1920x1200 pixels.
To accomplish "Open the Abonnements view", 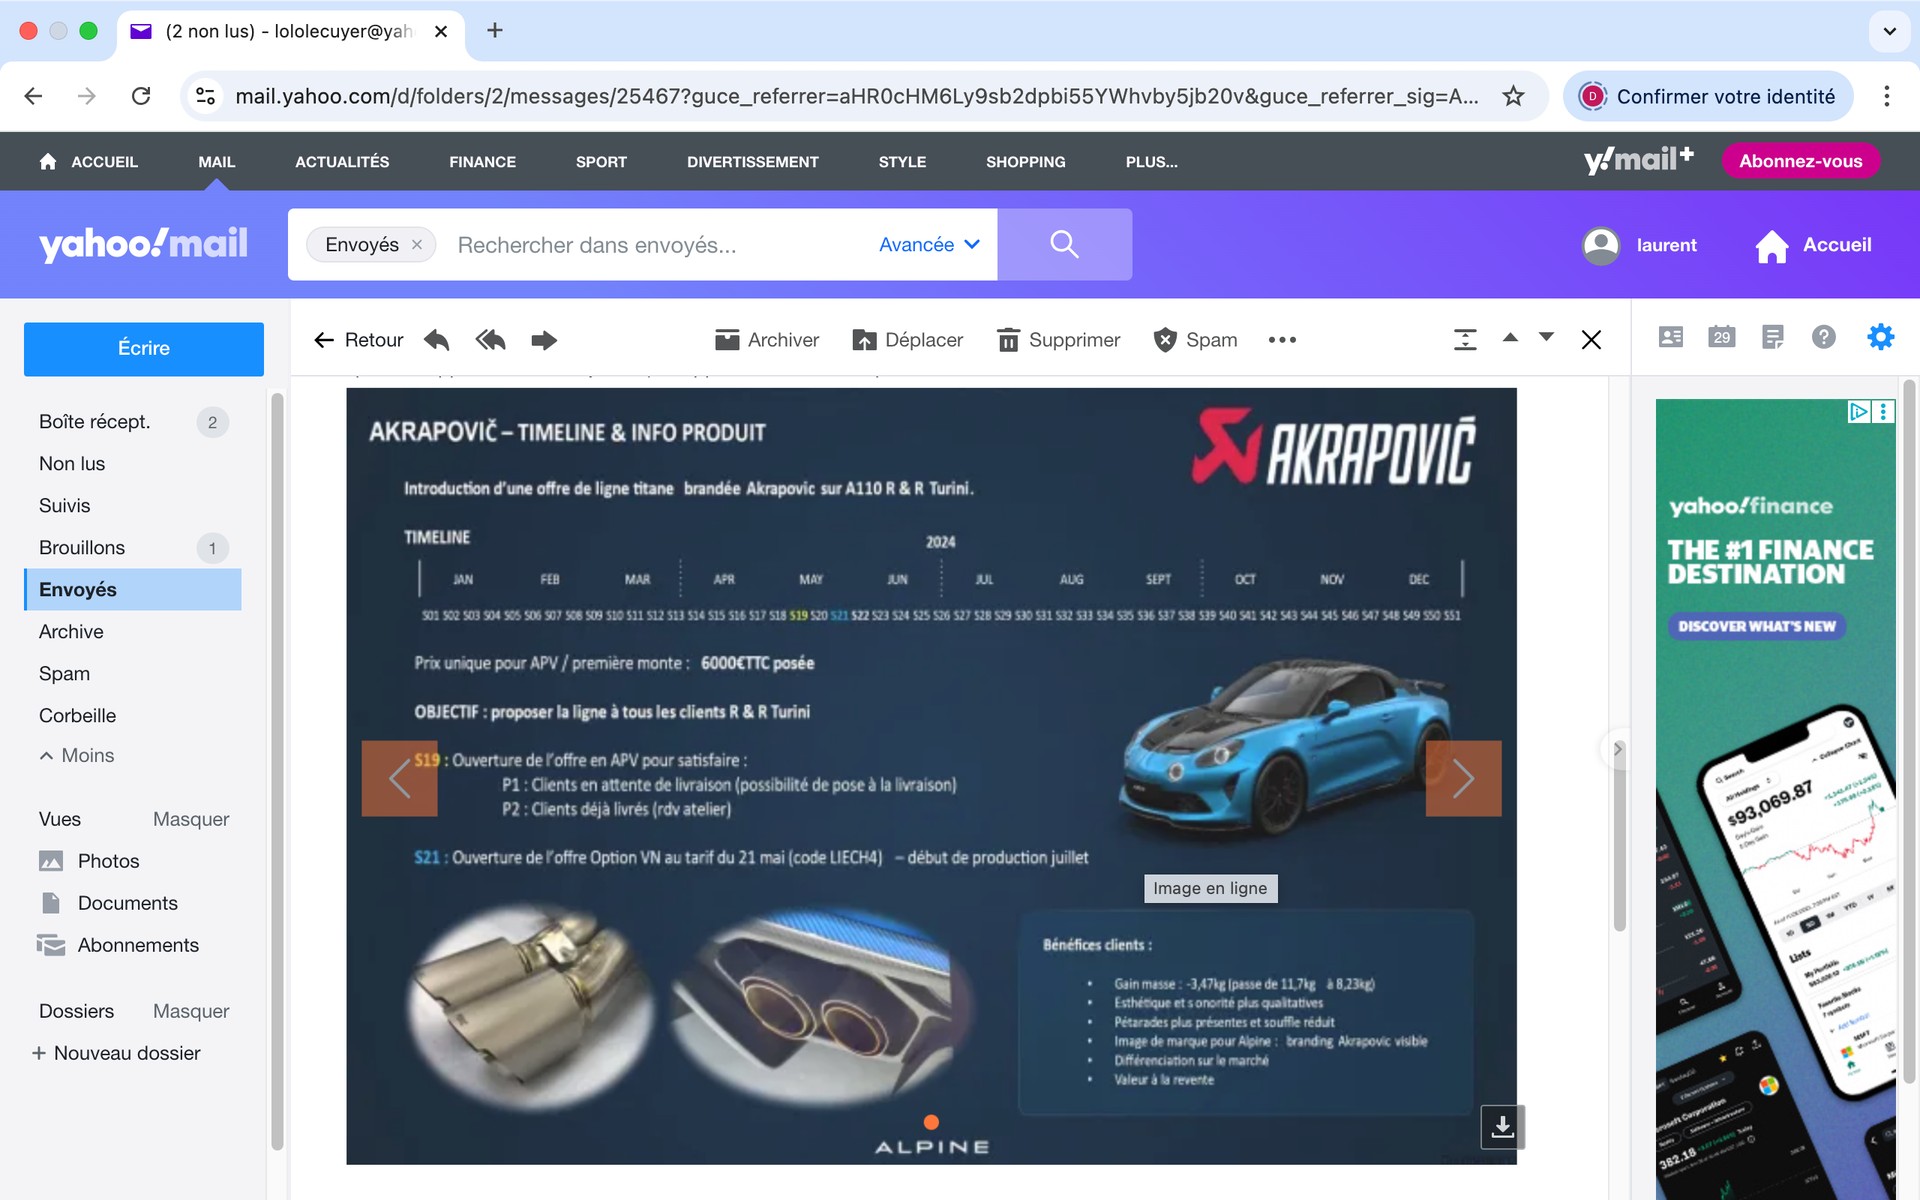I will click(x=118, y=945).
